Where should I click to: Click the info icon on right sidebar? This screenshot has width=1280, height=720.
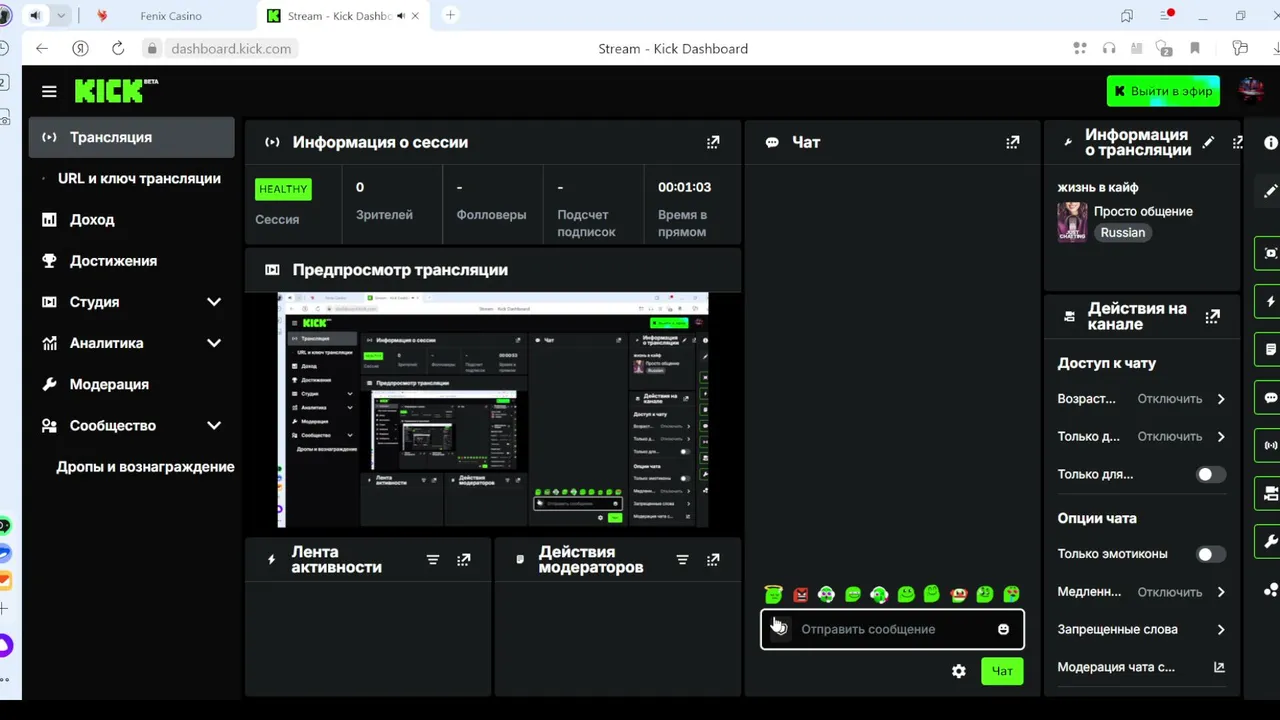pyautogui.click(x=1271, y=143)
